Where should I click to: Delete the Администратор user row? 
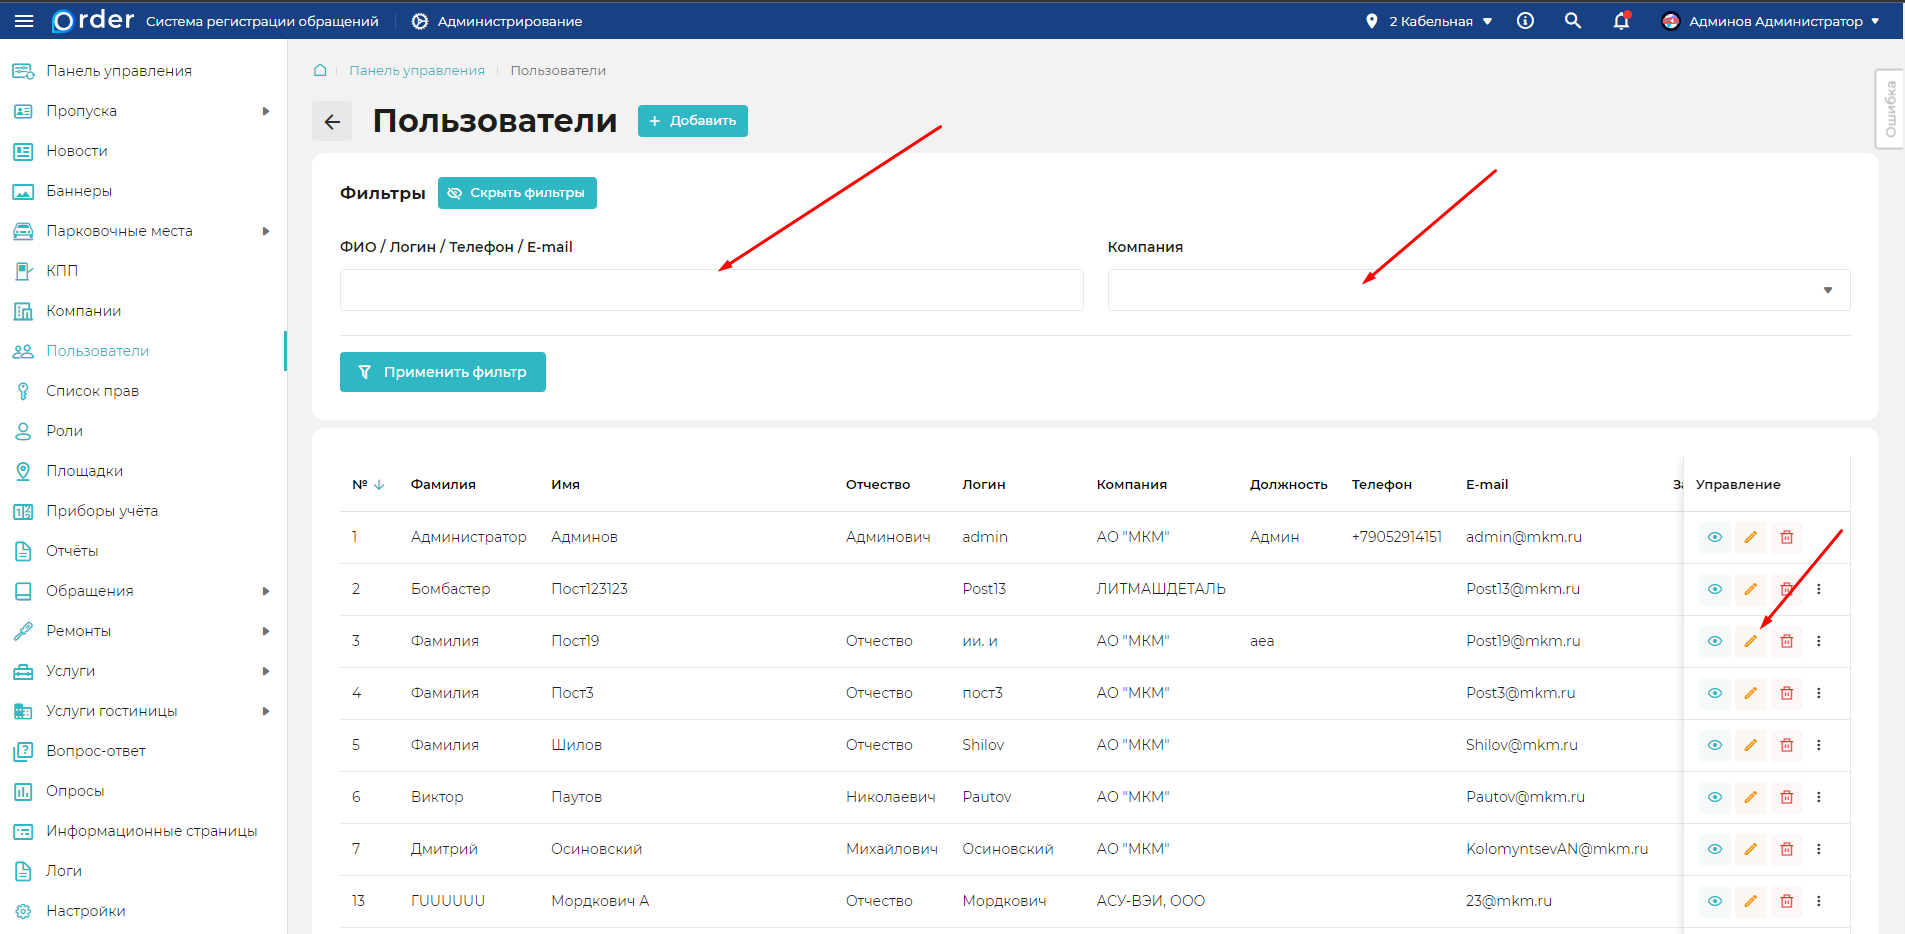1786,537
